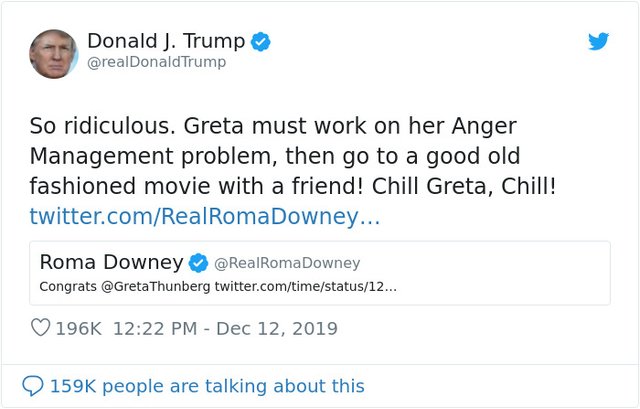640x409 pixels.
Task: Click the Roma Downey name in quoted tweet
Action: 111,262
